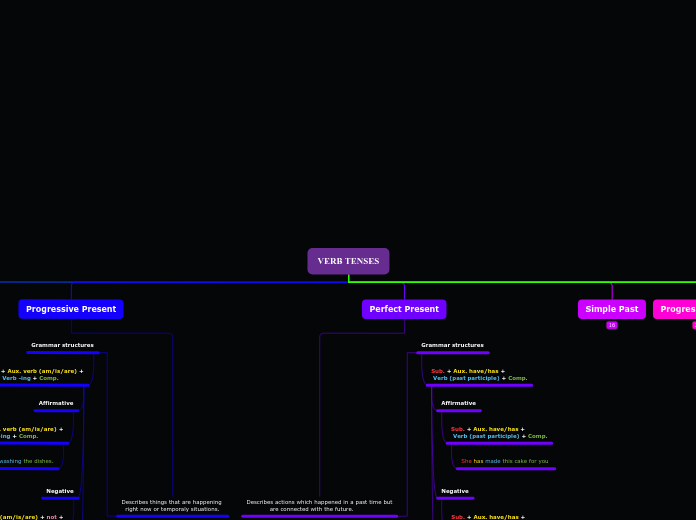Screen dimensions: 696x520
Task: Select Negative node in Perfect Present branch
Action: [x=455, y=491]
